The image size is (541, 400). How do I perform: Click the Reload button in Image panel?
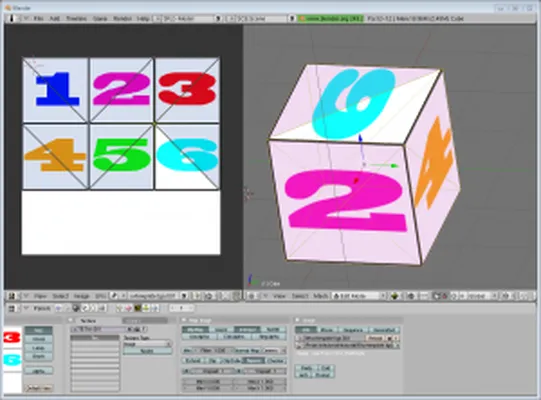click(375, 338)
